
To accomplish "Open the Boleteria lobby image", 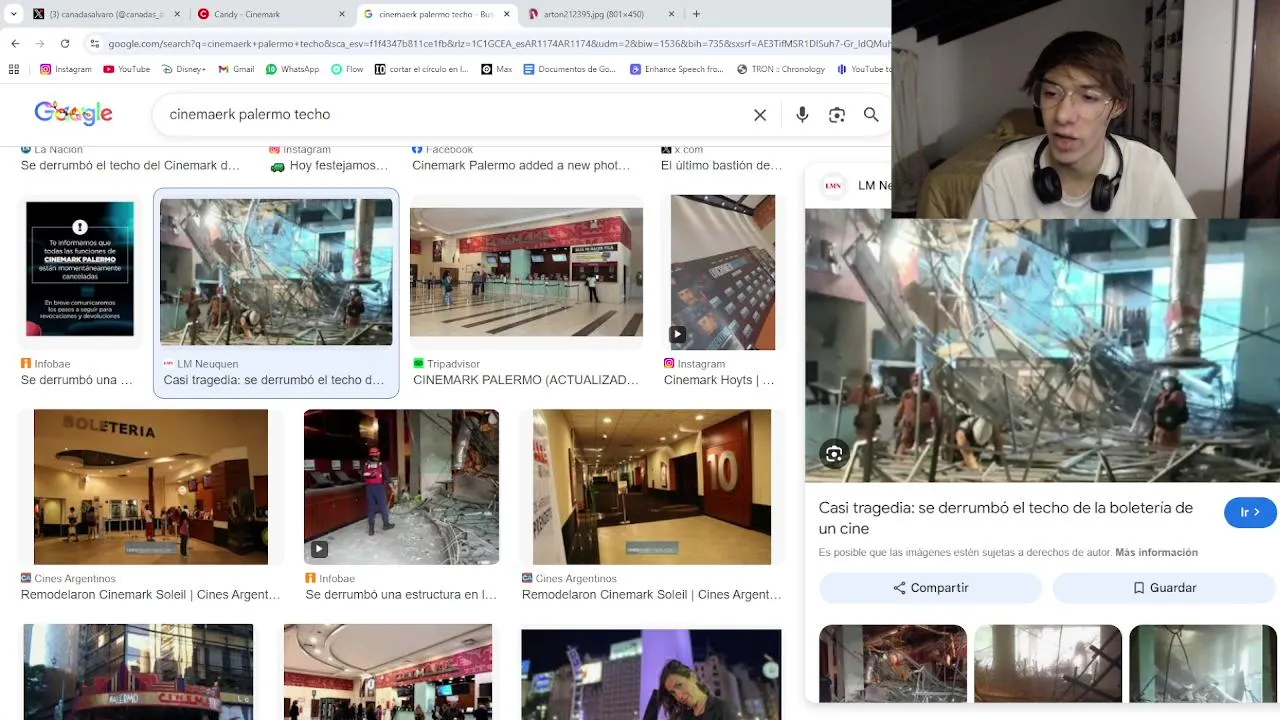I will pyautogui.click(x=151, y=487).
